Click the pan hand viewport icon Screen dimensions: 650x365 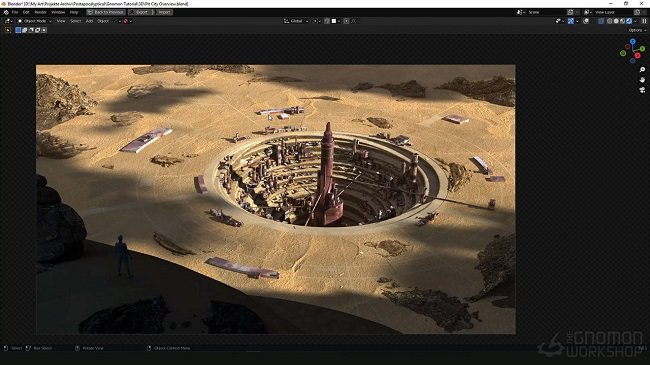[642, 80]
